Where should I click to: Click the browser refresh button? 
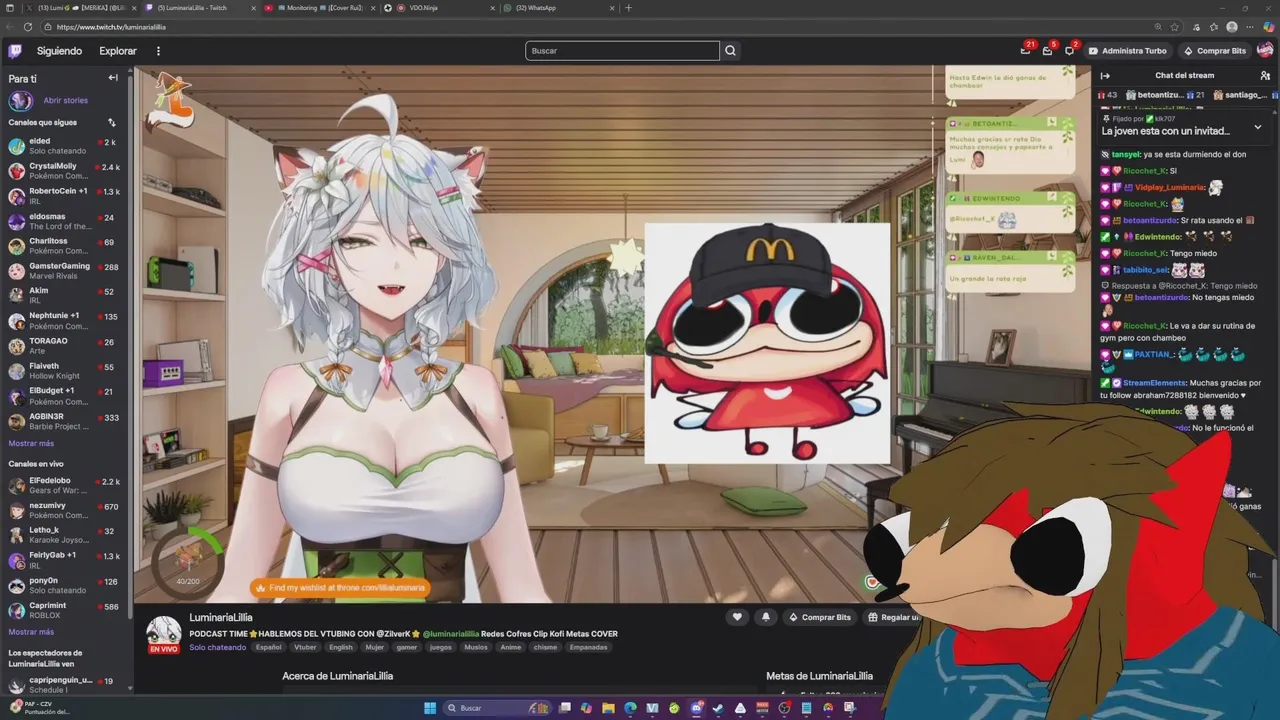coord(27,27)
